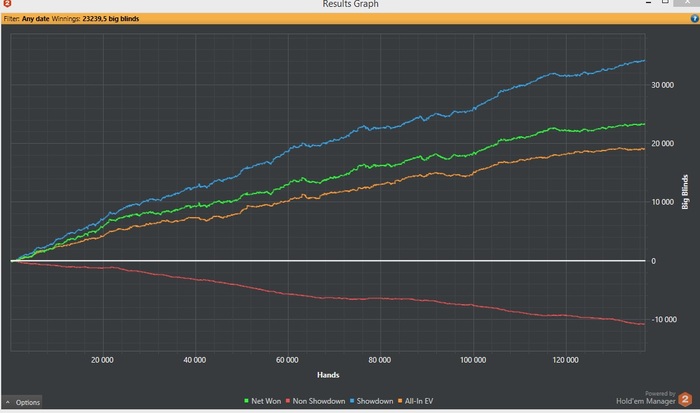The image size is (700, 413).
Task: Click the 80 000 hands axis label
Action: 379,360
